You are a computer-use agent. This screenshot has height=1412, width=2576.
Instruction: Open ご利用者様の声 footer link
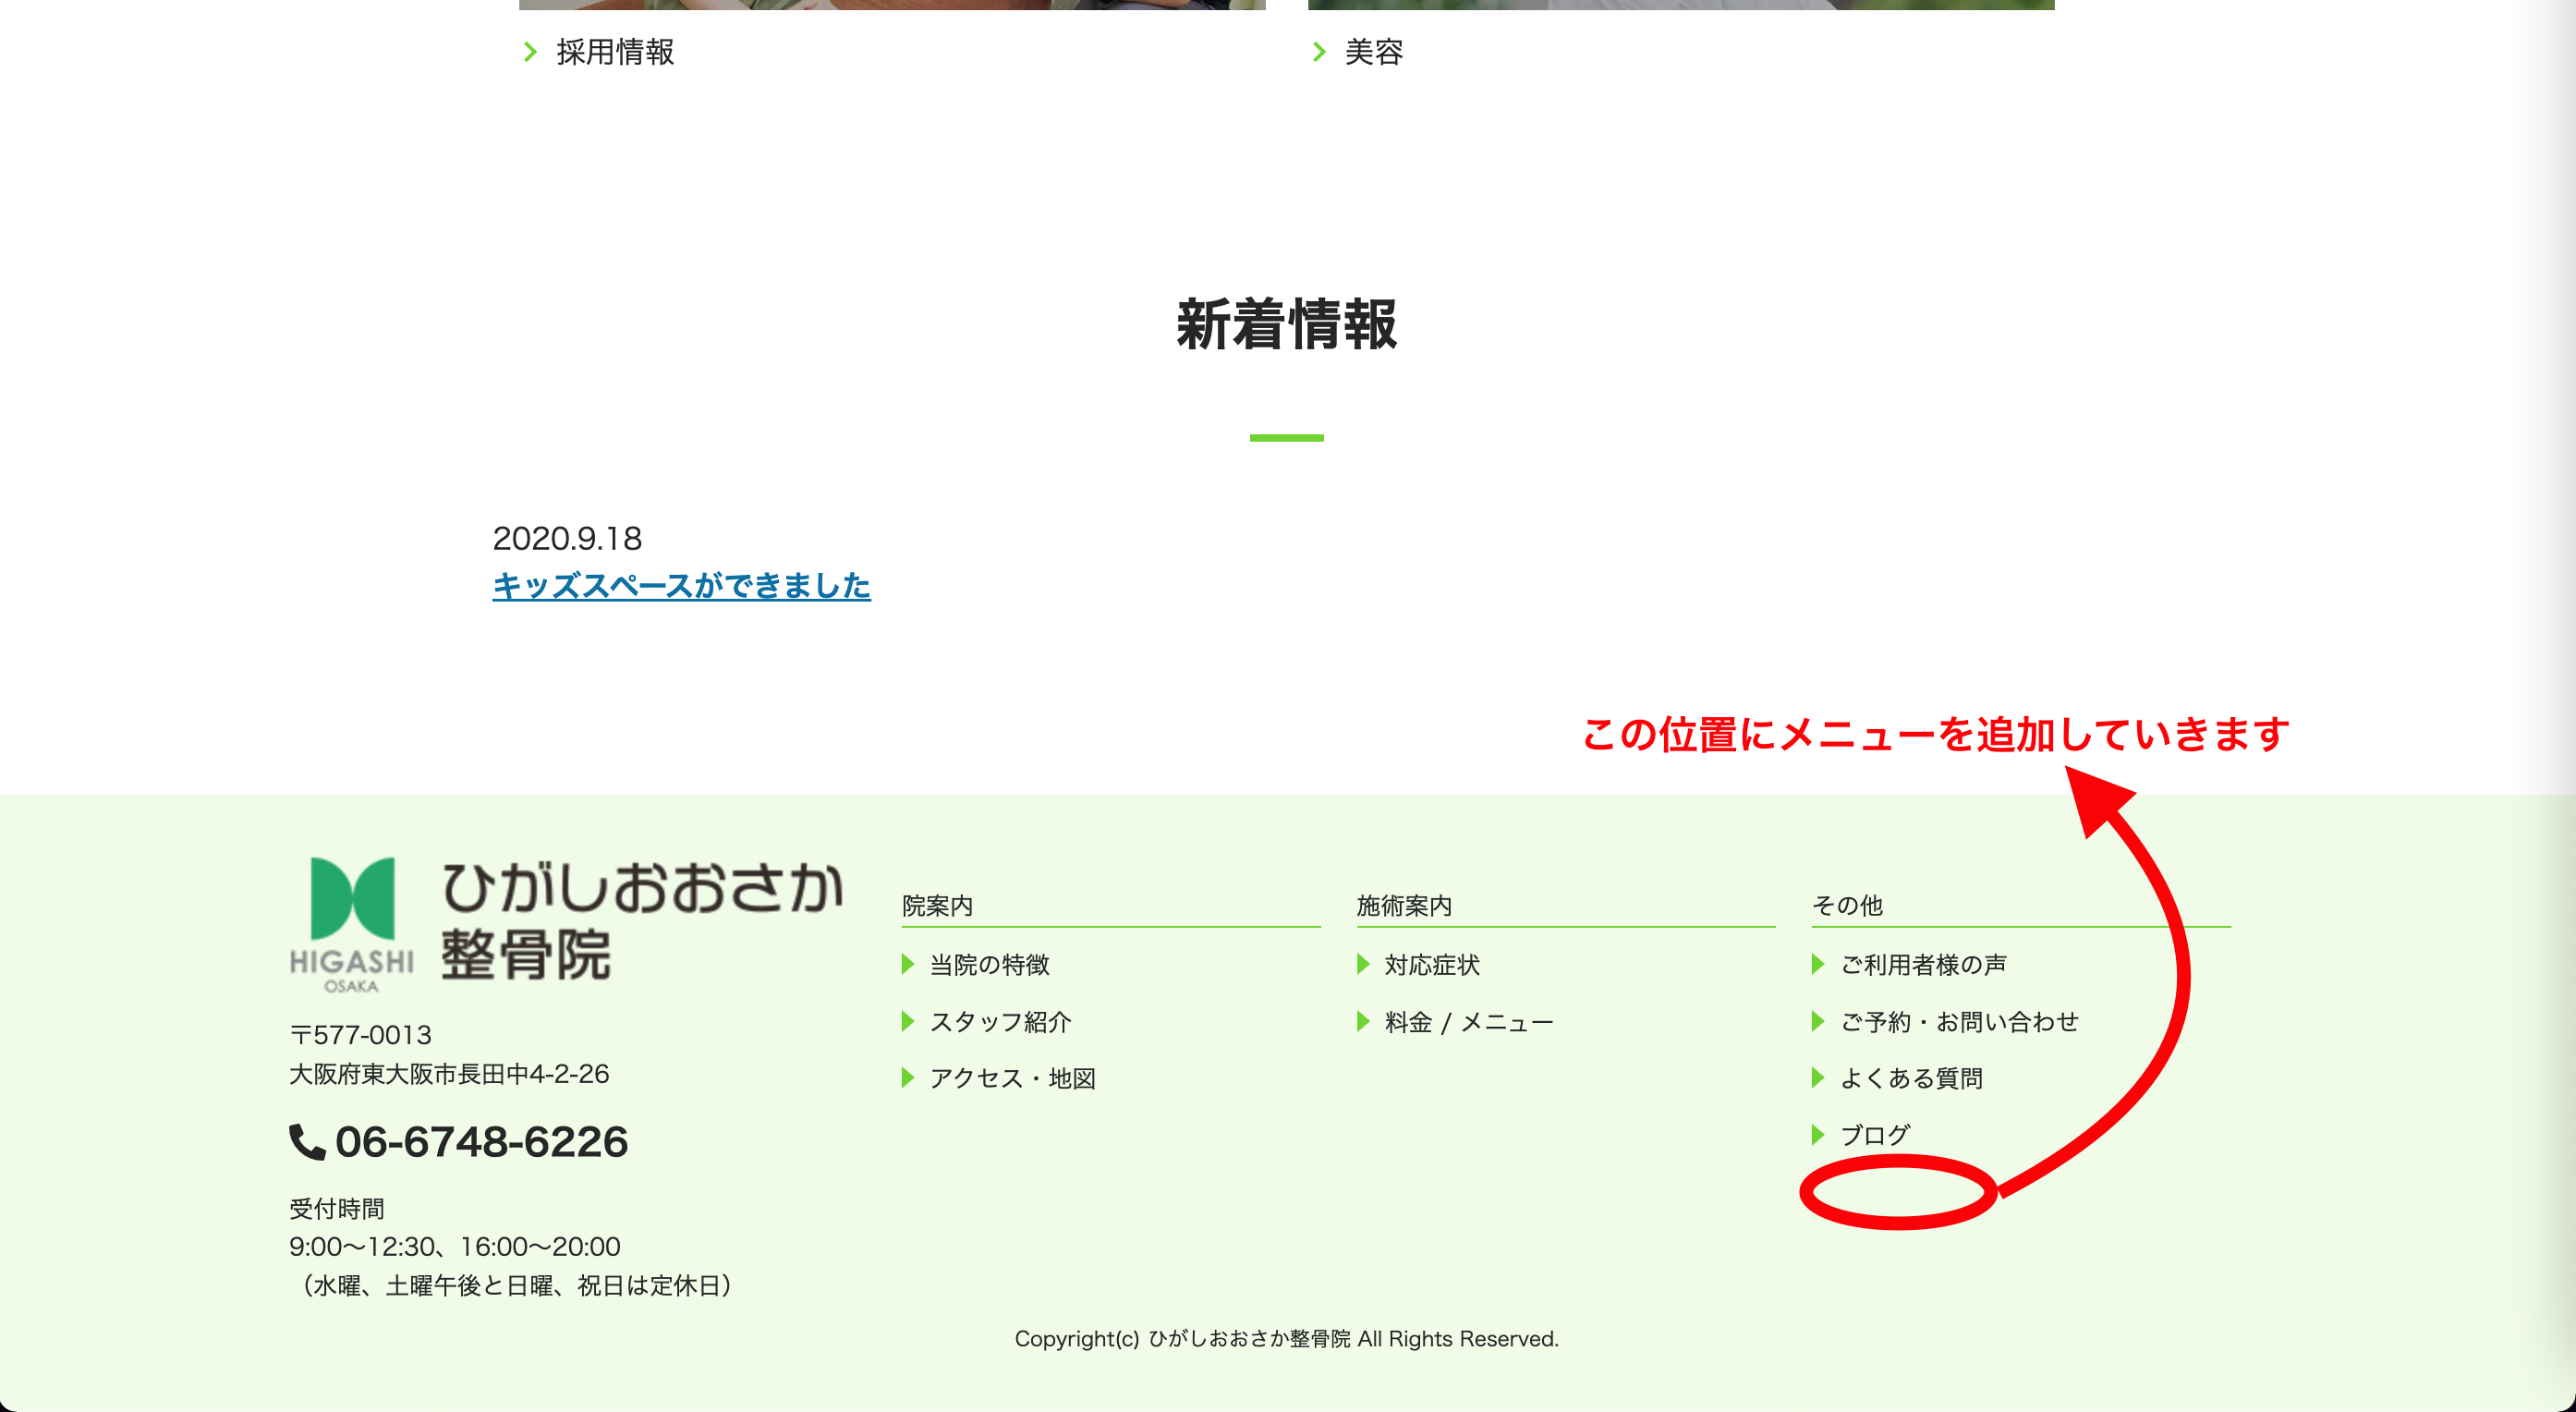click(1922, 965)
